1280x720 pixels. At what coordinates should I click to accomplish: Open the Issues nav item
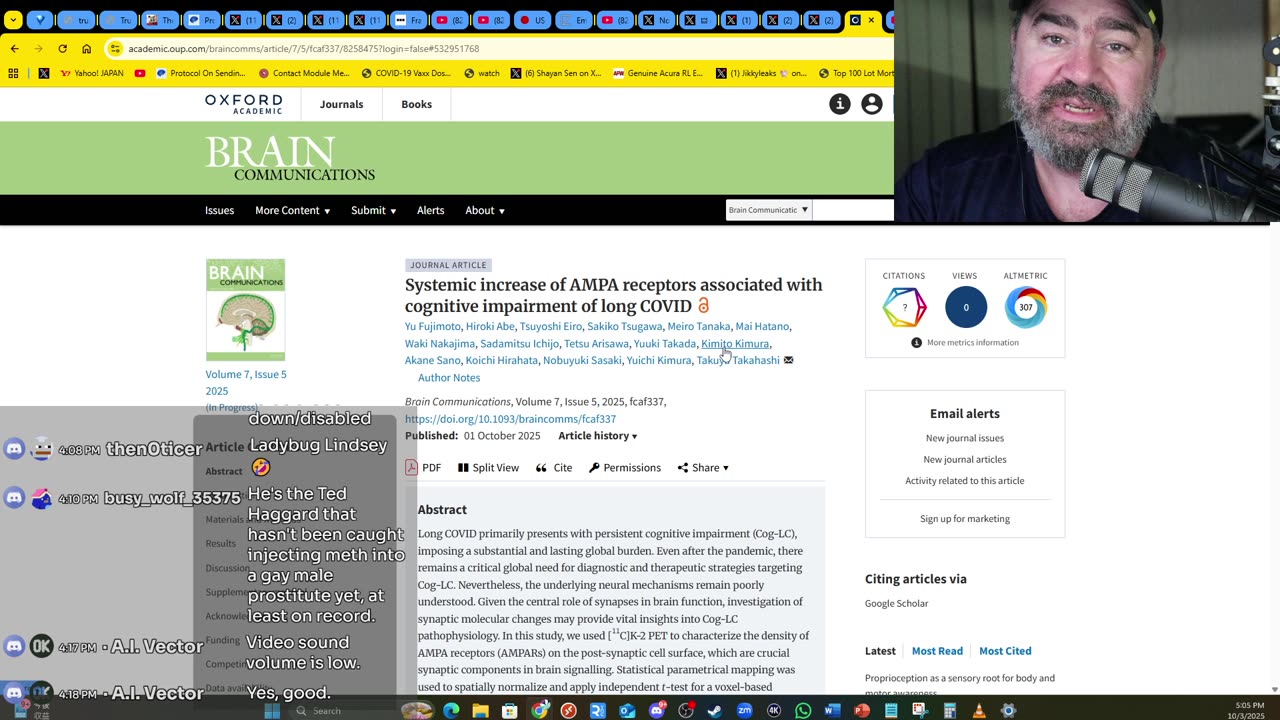tap(219, 210)
